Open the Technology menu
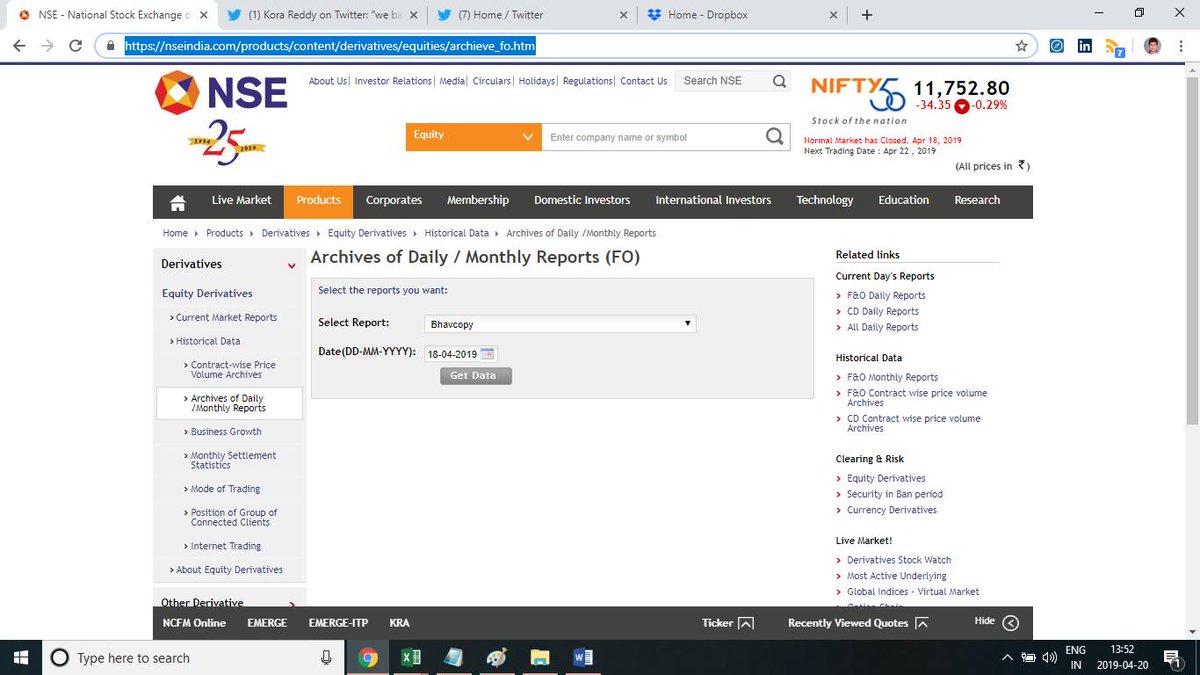Viewport: 1200px width, 675px height. tap(825, 200)
